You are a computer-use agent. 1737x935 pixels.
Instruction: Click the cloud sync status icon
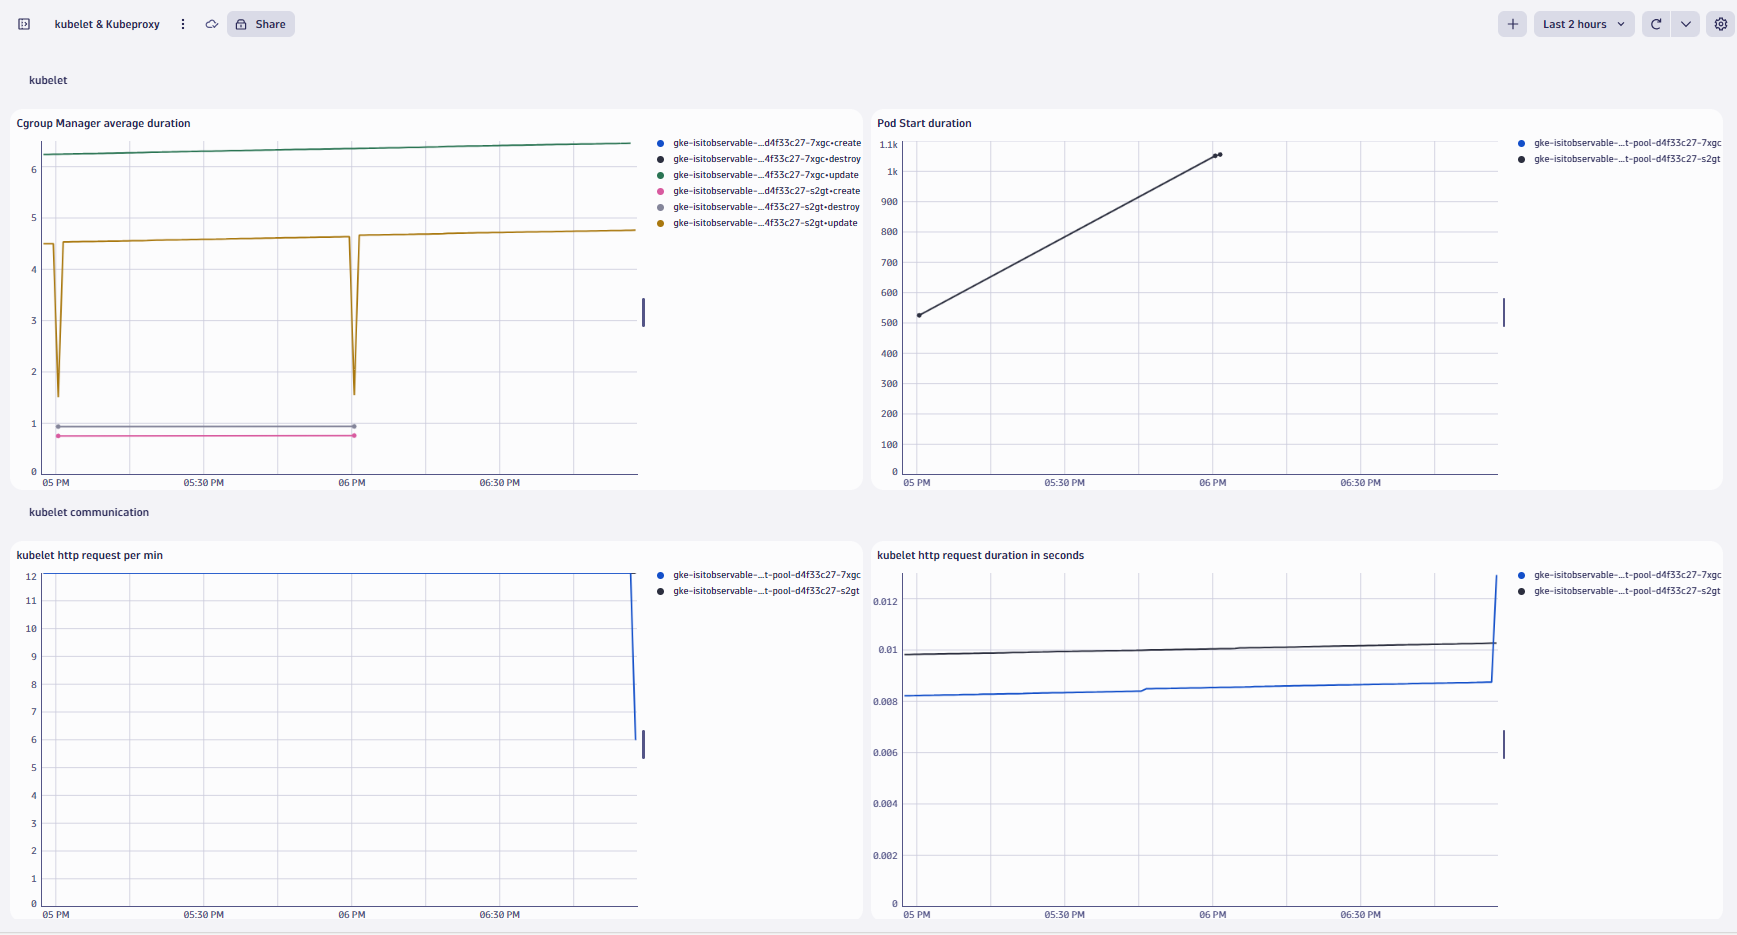[x=212, y=24]
